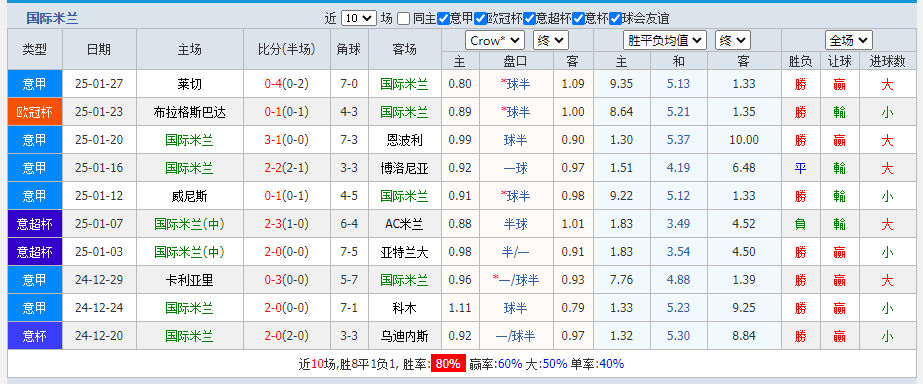
Task: Uncheck the 意甲 filter checkbox
Action: [443, 18]
